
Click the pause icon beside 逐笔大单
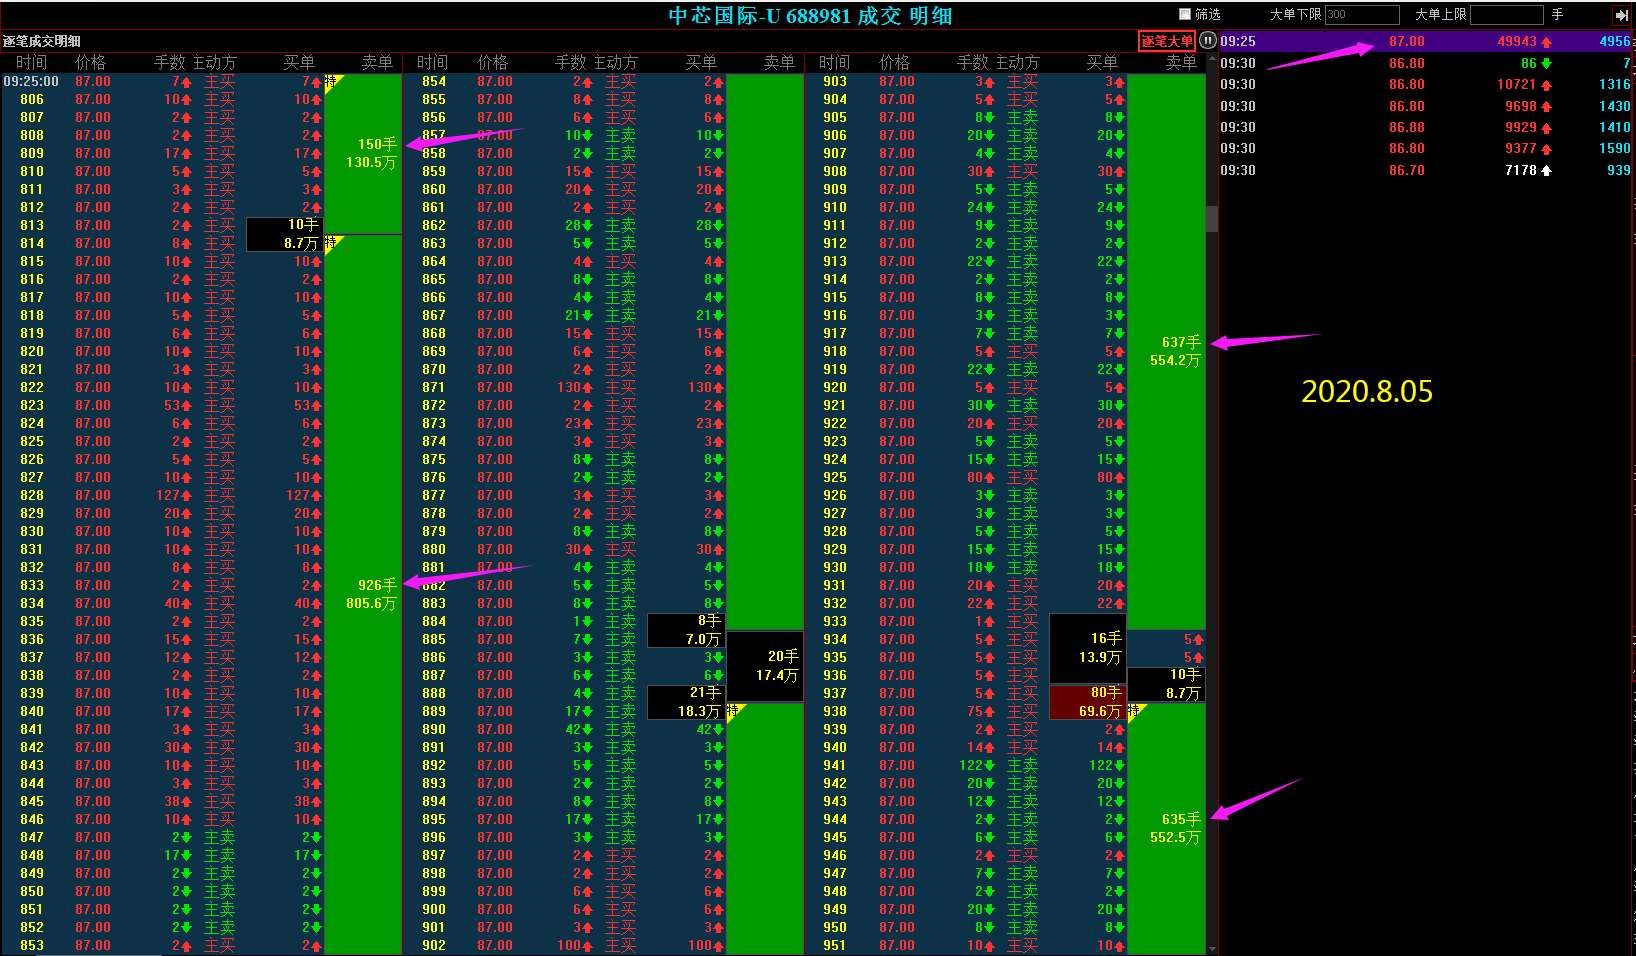[x=1208, y=41]
